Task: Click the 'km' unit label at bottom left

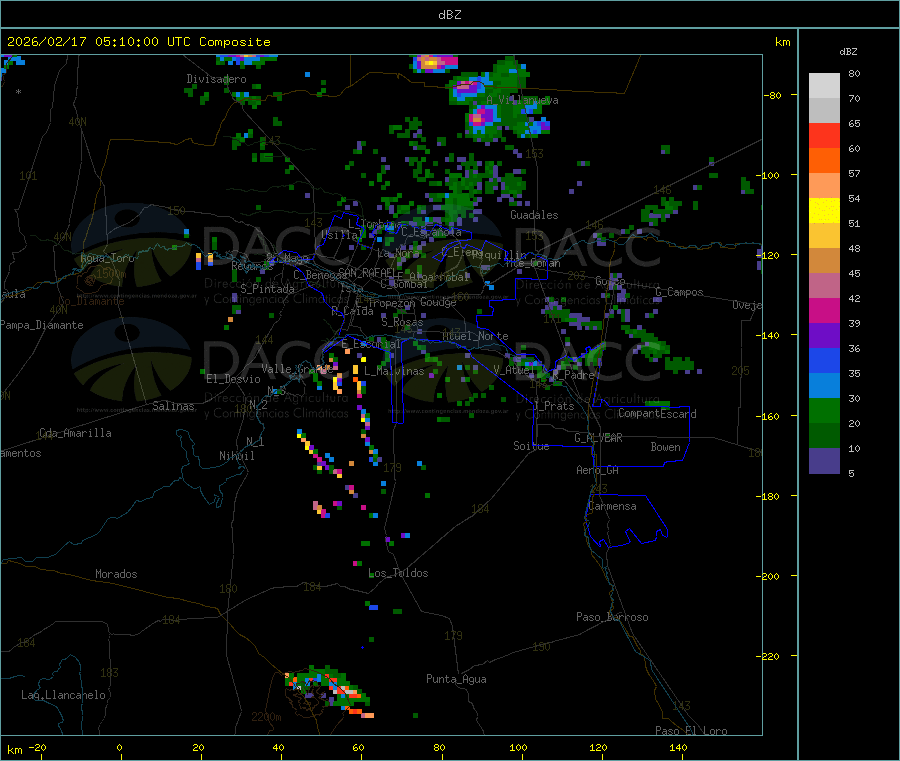Action: (14, 750)
